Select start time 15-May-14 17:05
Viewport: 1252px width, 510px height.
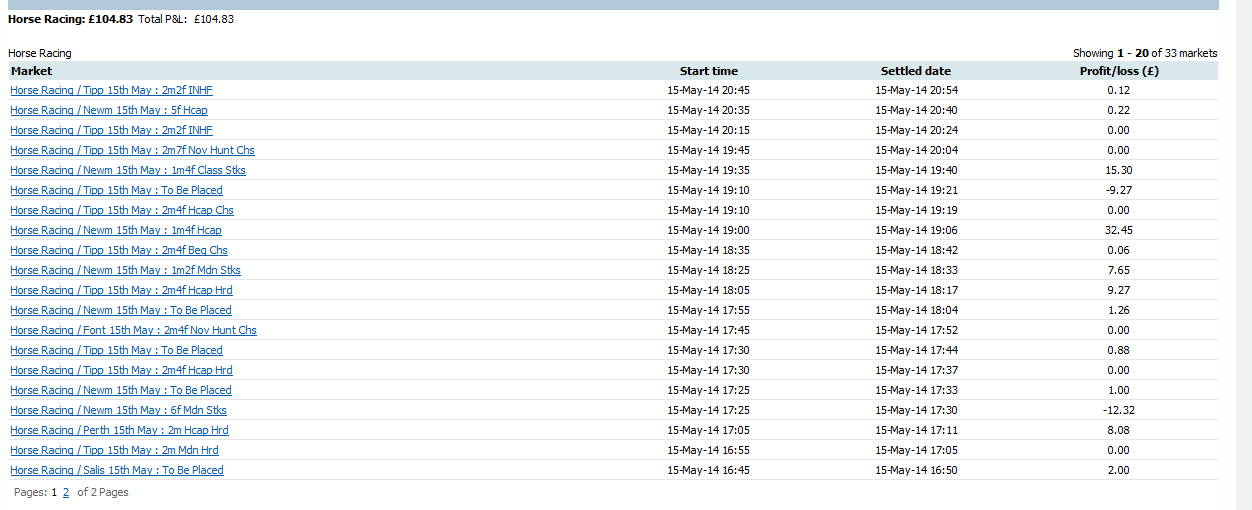(x=709, y=430)
